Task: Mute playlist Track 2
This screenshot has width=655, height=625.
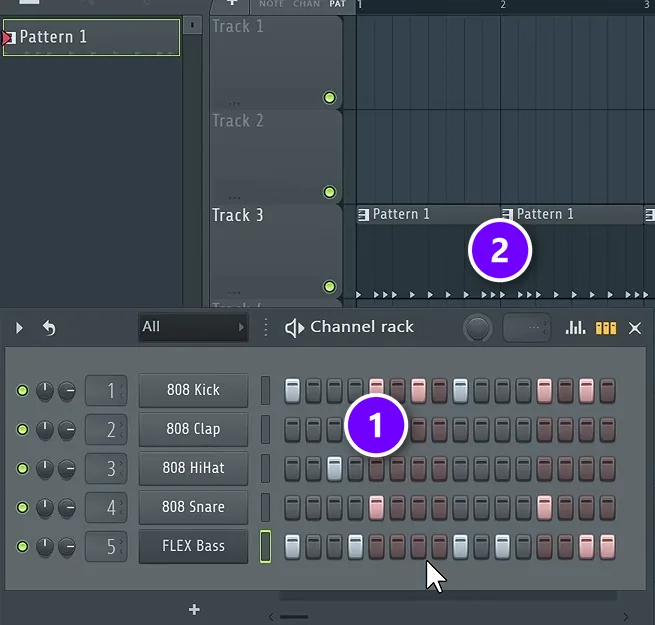Action: tap(329, 192)
